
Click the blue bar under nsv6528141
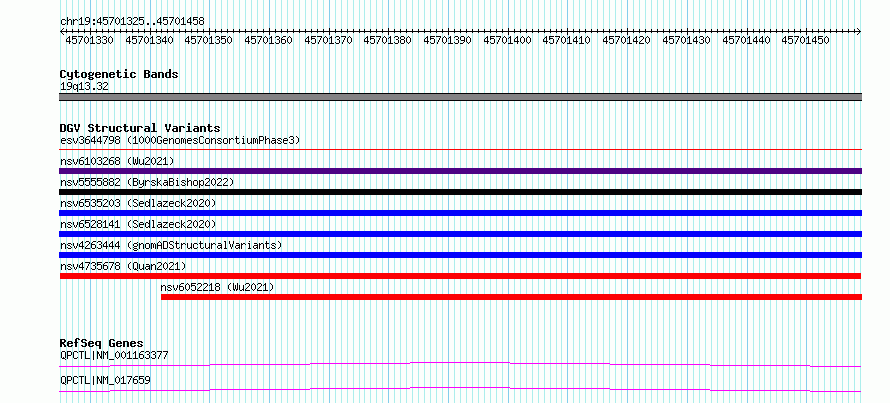tap(460, 234)
